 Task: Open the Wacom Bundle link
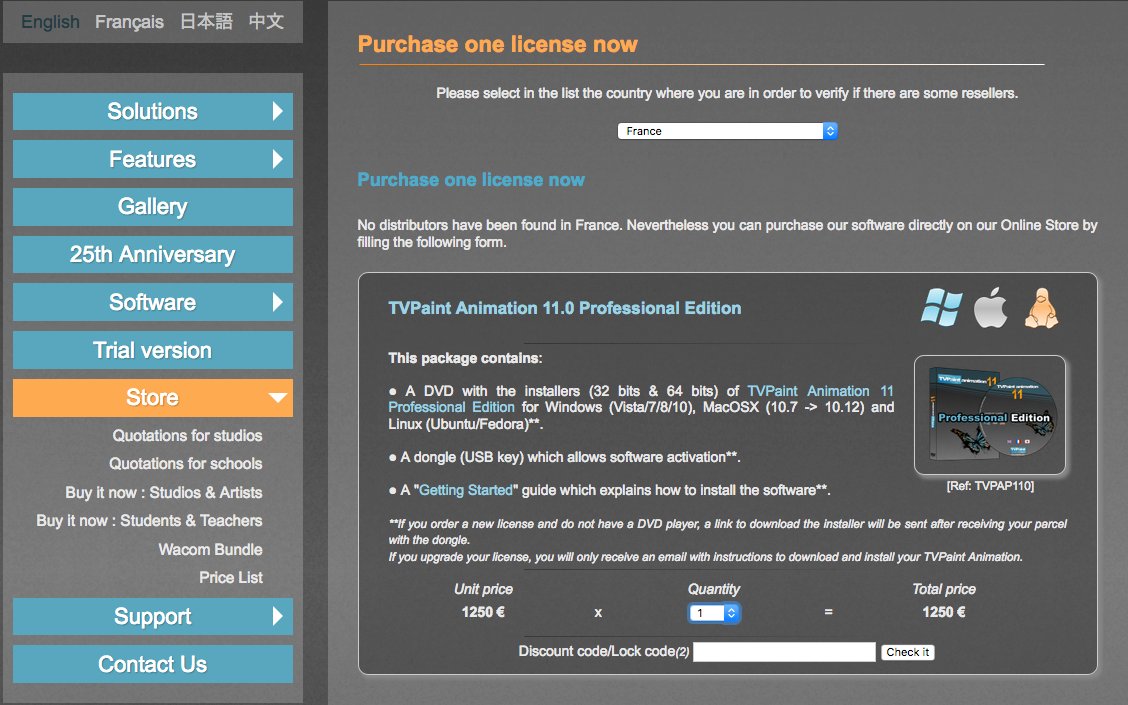pos(210,550)
